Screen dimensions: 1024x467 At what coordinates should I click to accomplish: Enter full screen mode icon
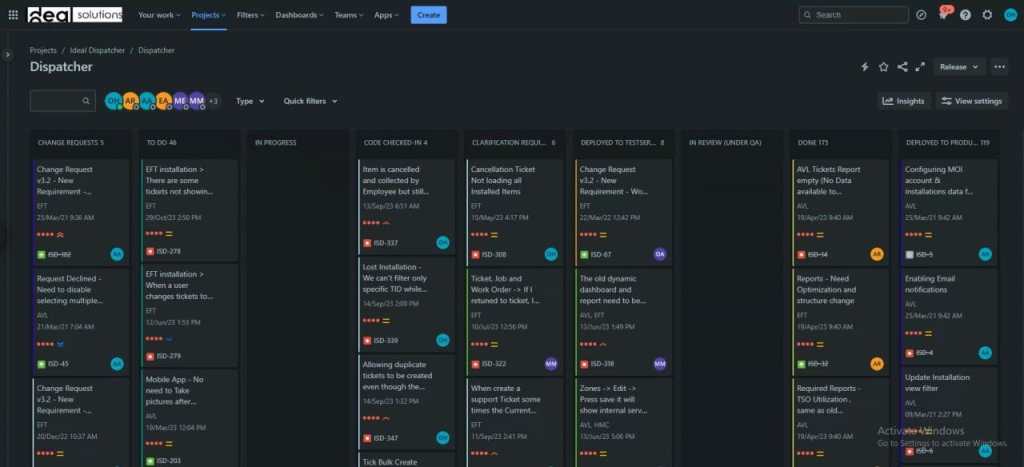920,67
